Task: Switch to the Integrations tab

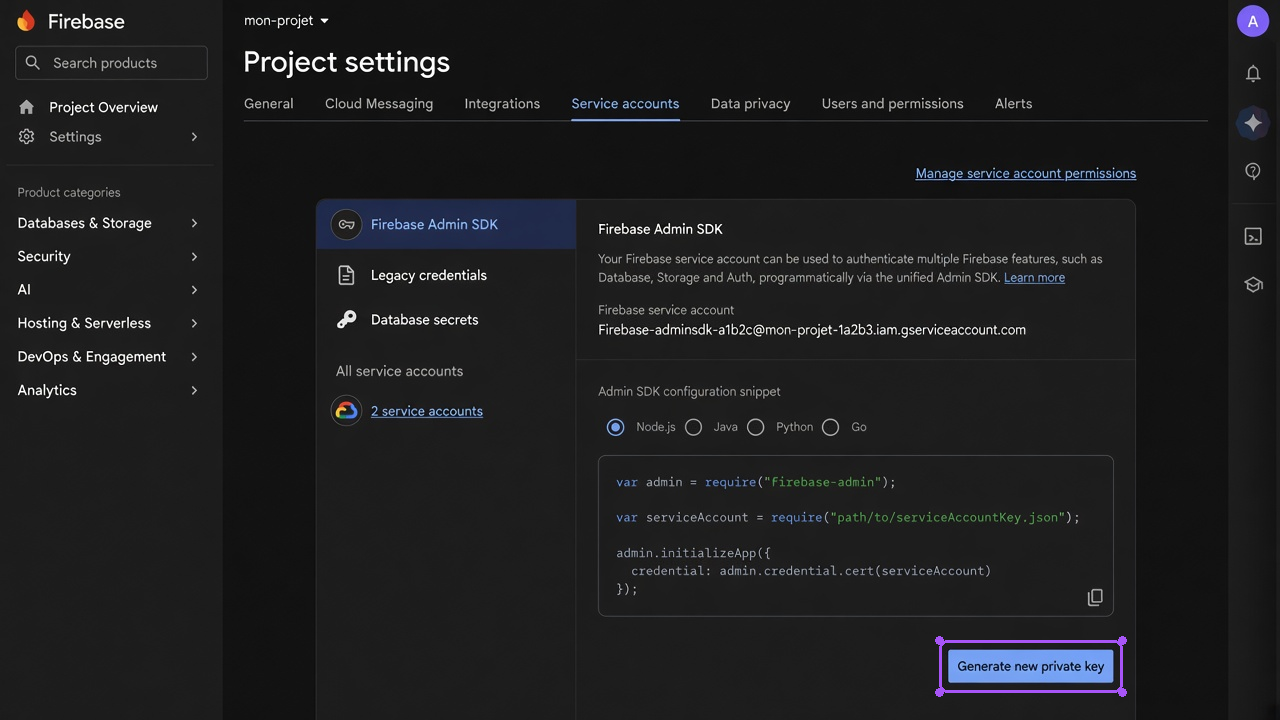Action: click(502, 104)
